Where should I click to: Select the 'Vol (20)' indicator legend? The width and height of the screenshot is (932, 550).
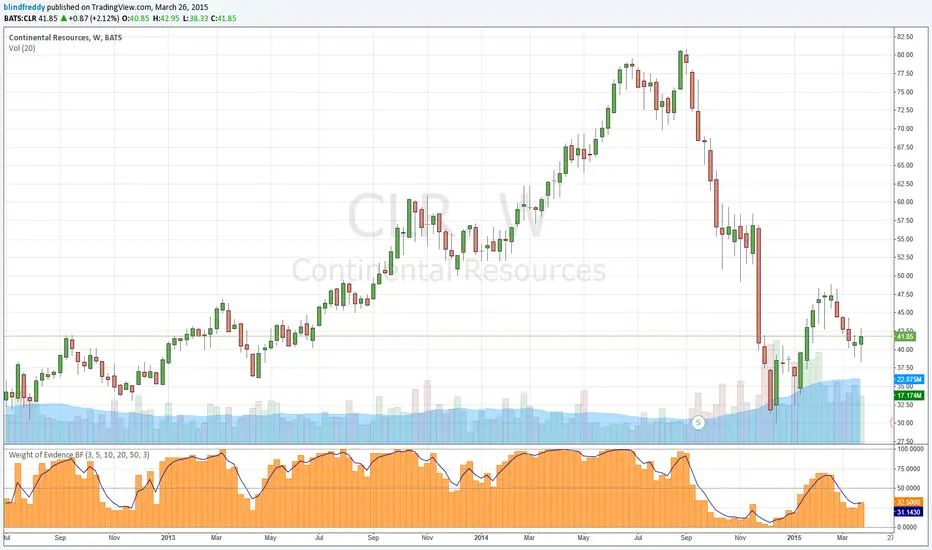click(22, 48)
